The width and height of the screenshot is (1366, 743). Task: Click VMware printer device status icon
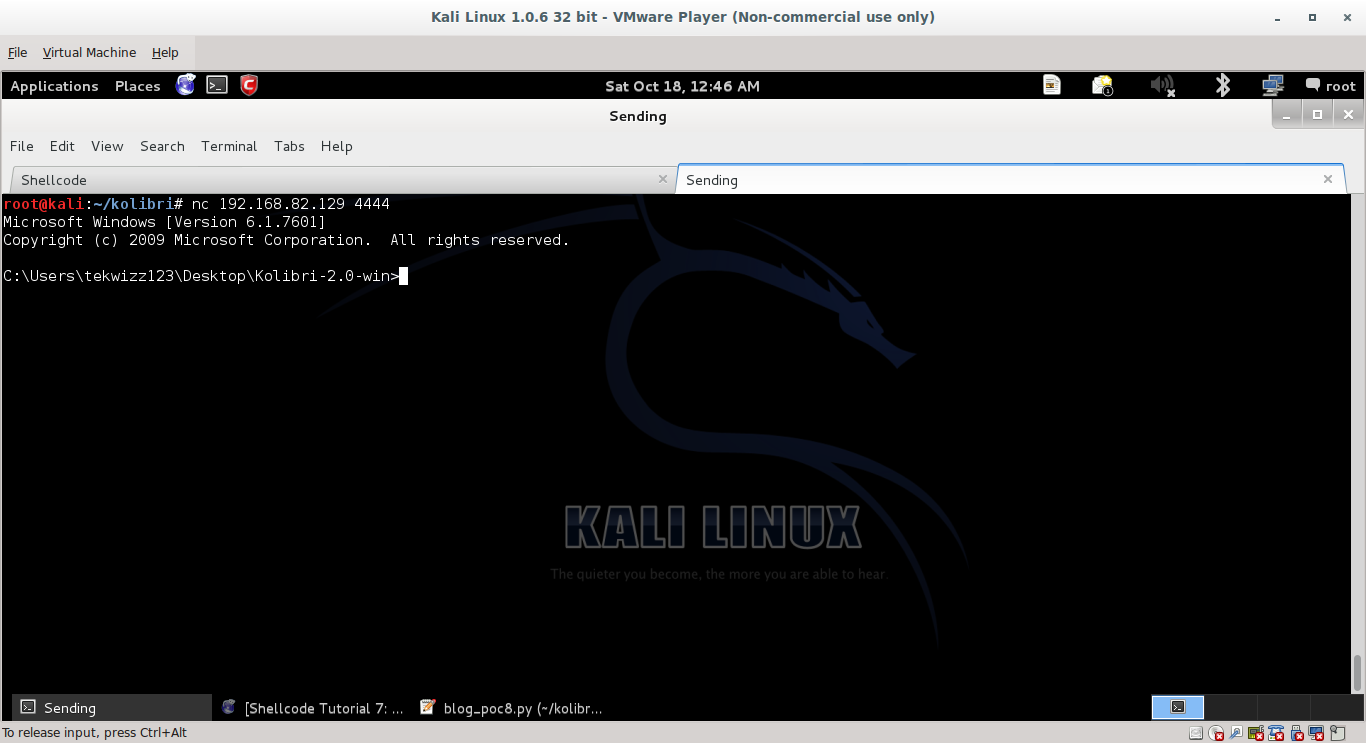(1277, 733)
